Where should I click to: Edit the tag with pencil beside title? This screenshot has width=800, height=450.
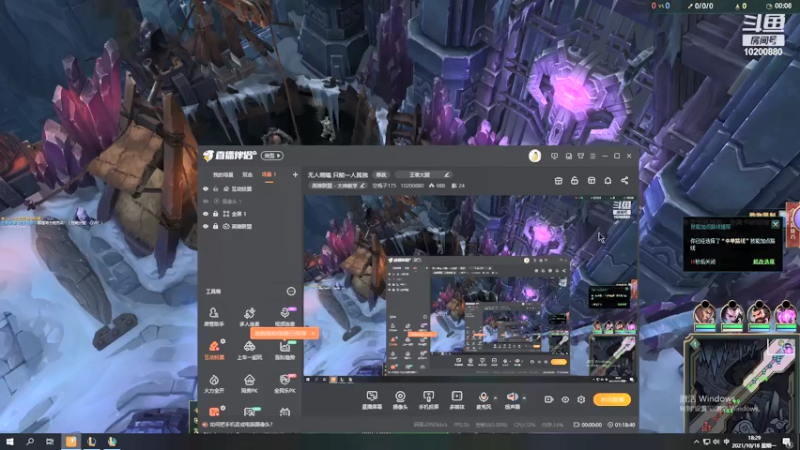pyautogui.click(x=423, y=174)
